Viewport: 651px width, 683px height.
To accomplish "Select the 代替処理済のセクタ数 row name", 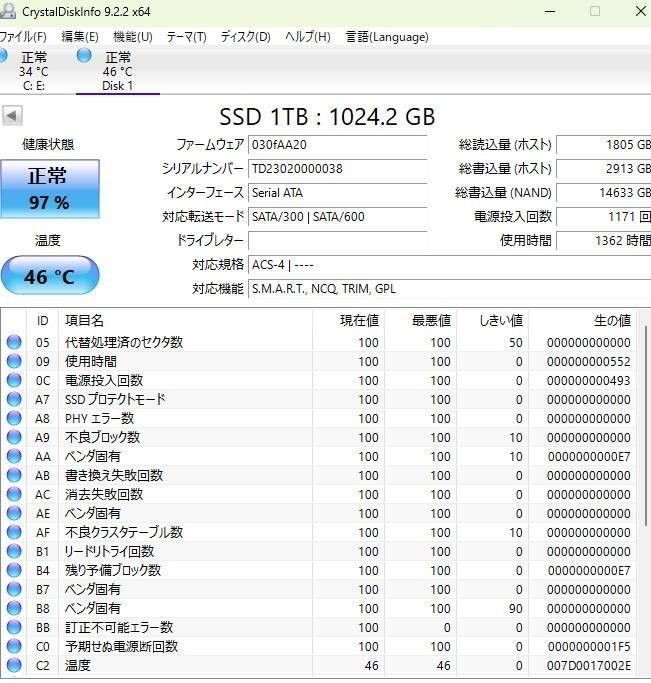I will point(124,342).
